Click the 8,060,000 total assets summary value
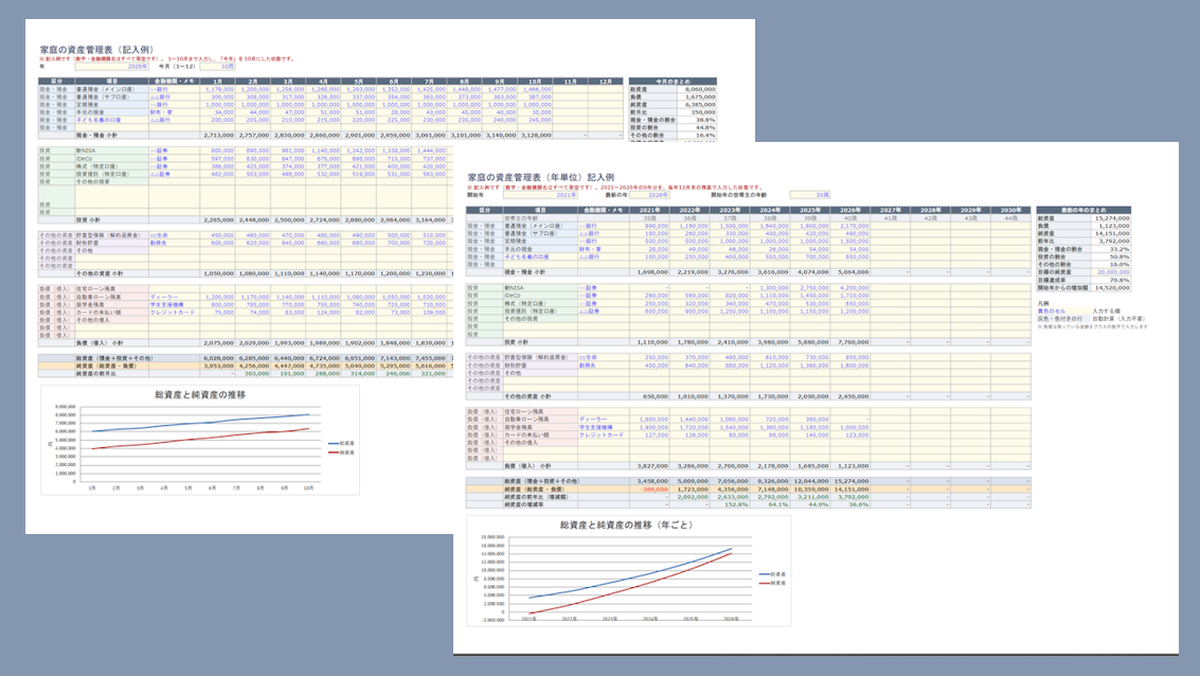1200x676 pixels. 697,89
